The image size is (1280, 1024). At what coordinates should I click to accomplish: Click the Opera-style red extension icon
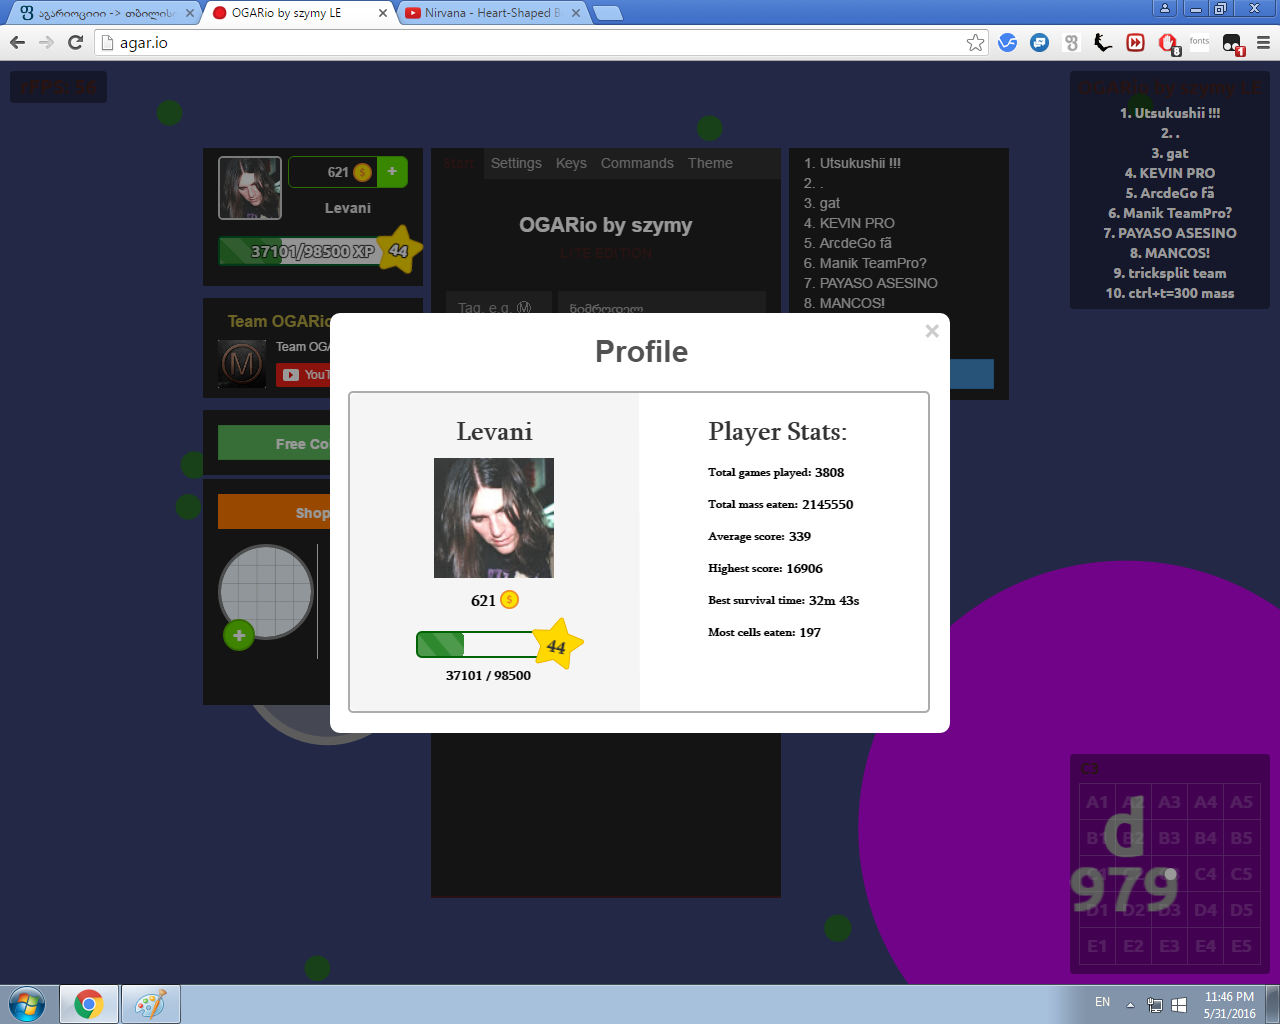click(1168, 43)
